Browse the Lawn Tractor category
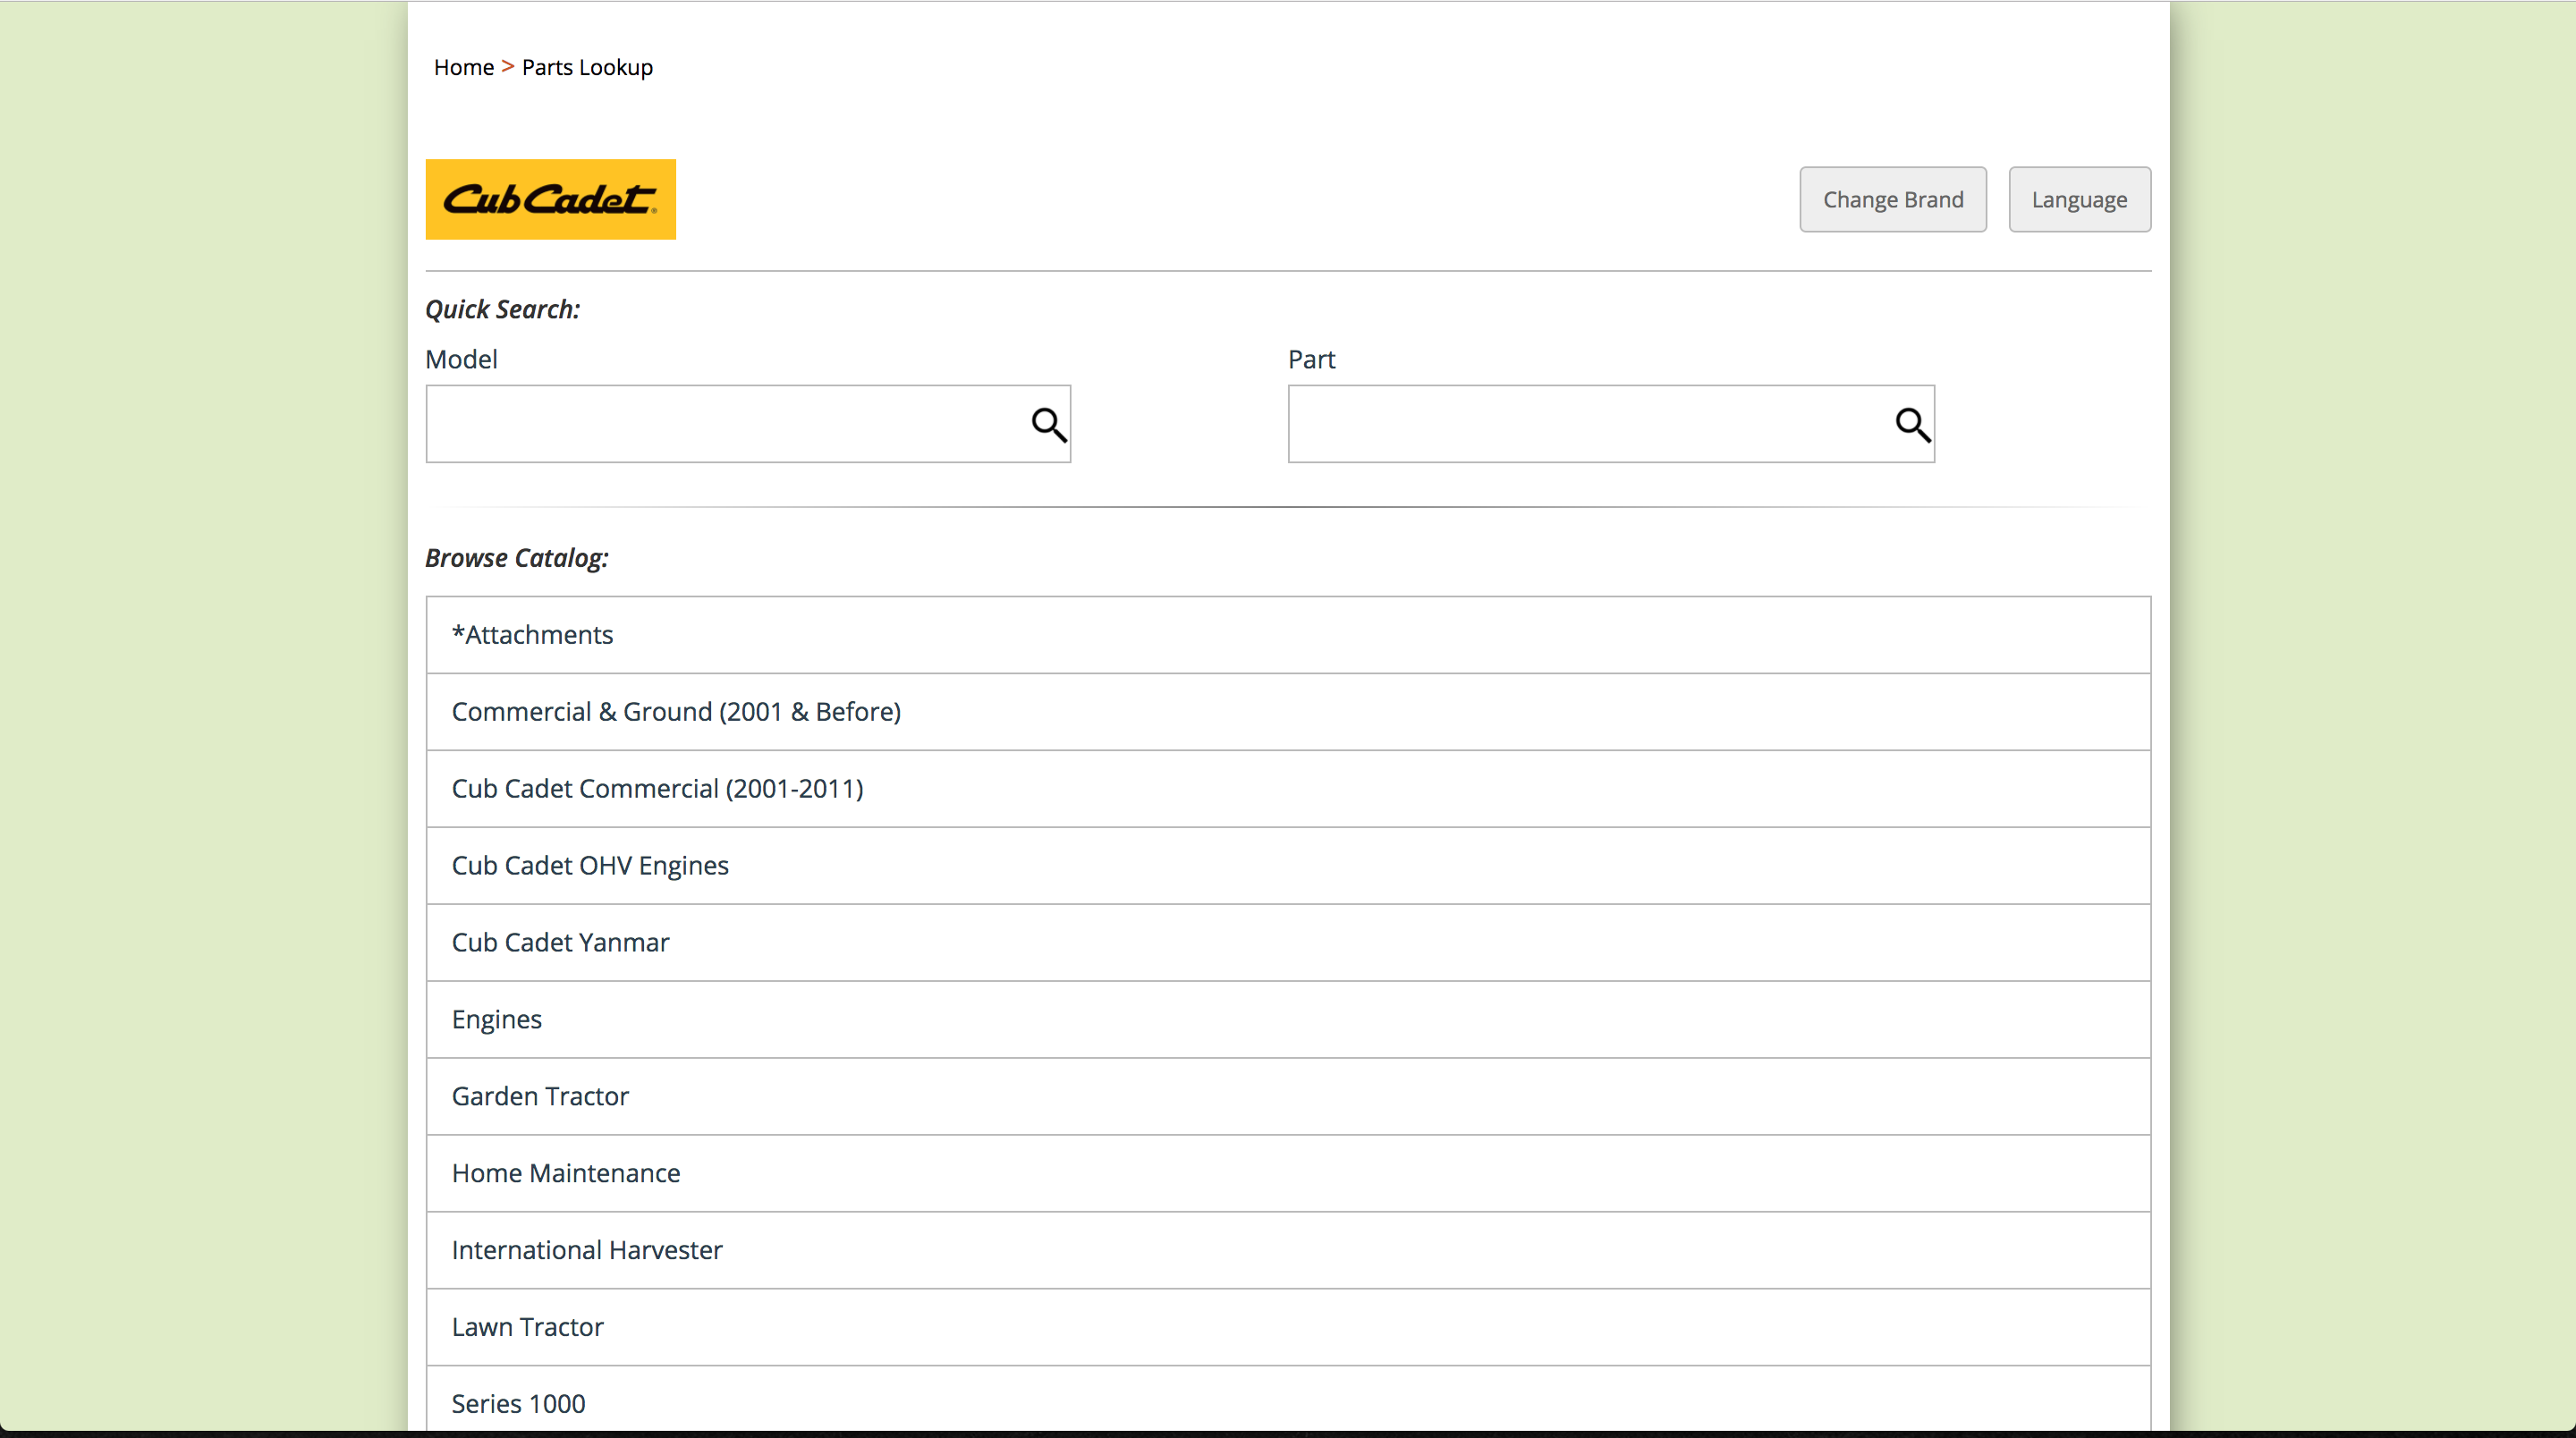The width and height of the screenshot is (2576, 1438). (x=1288, y=1328)
